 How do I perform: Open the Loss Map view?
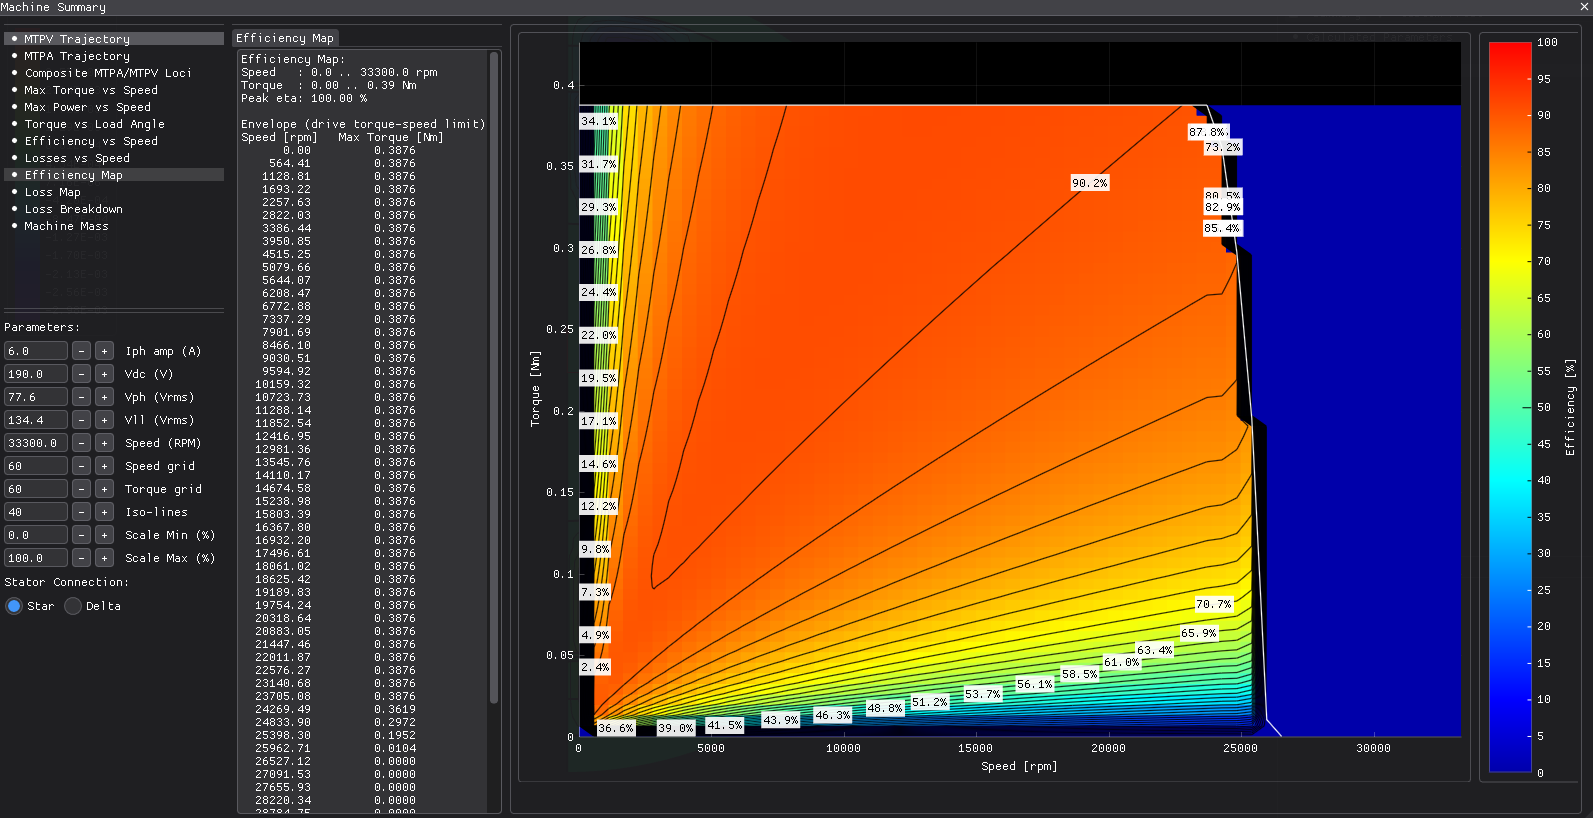(114, 192)
